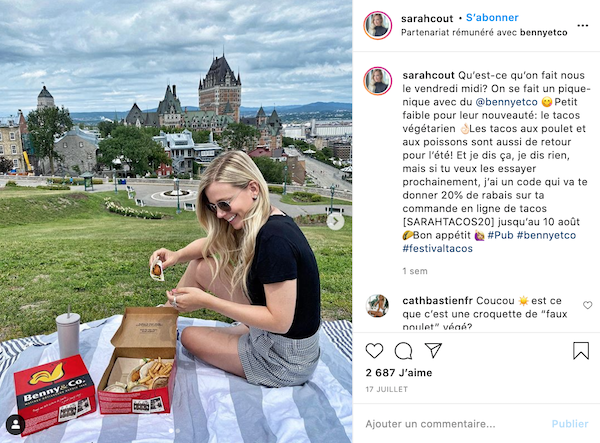Select second carousel dot indicator
600x443 pixels.
[x=179, y=431]
